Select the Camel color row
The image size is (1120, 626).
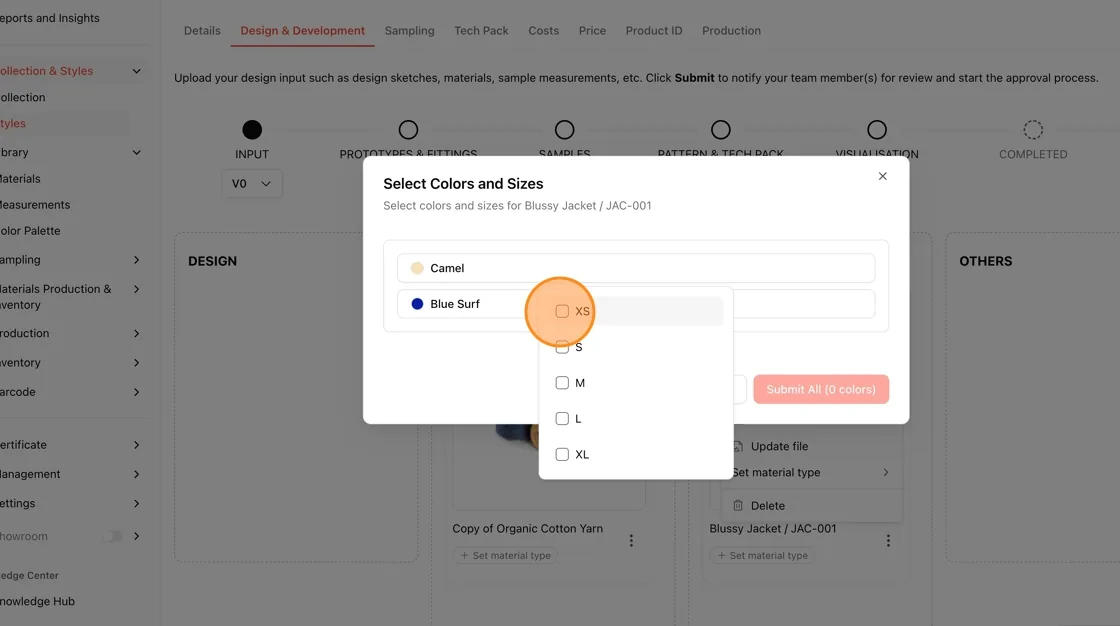point(636,268)
